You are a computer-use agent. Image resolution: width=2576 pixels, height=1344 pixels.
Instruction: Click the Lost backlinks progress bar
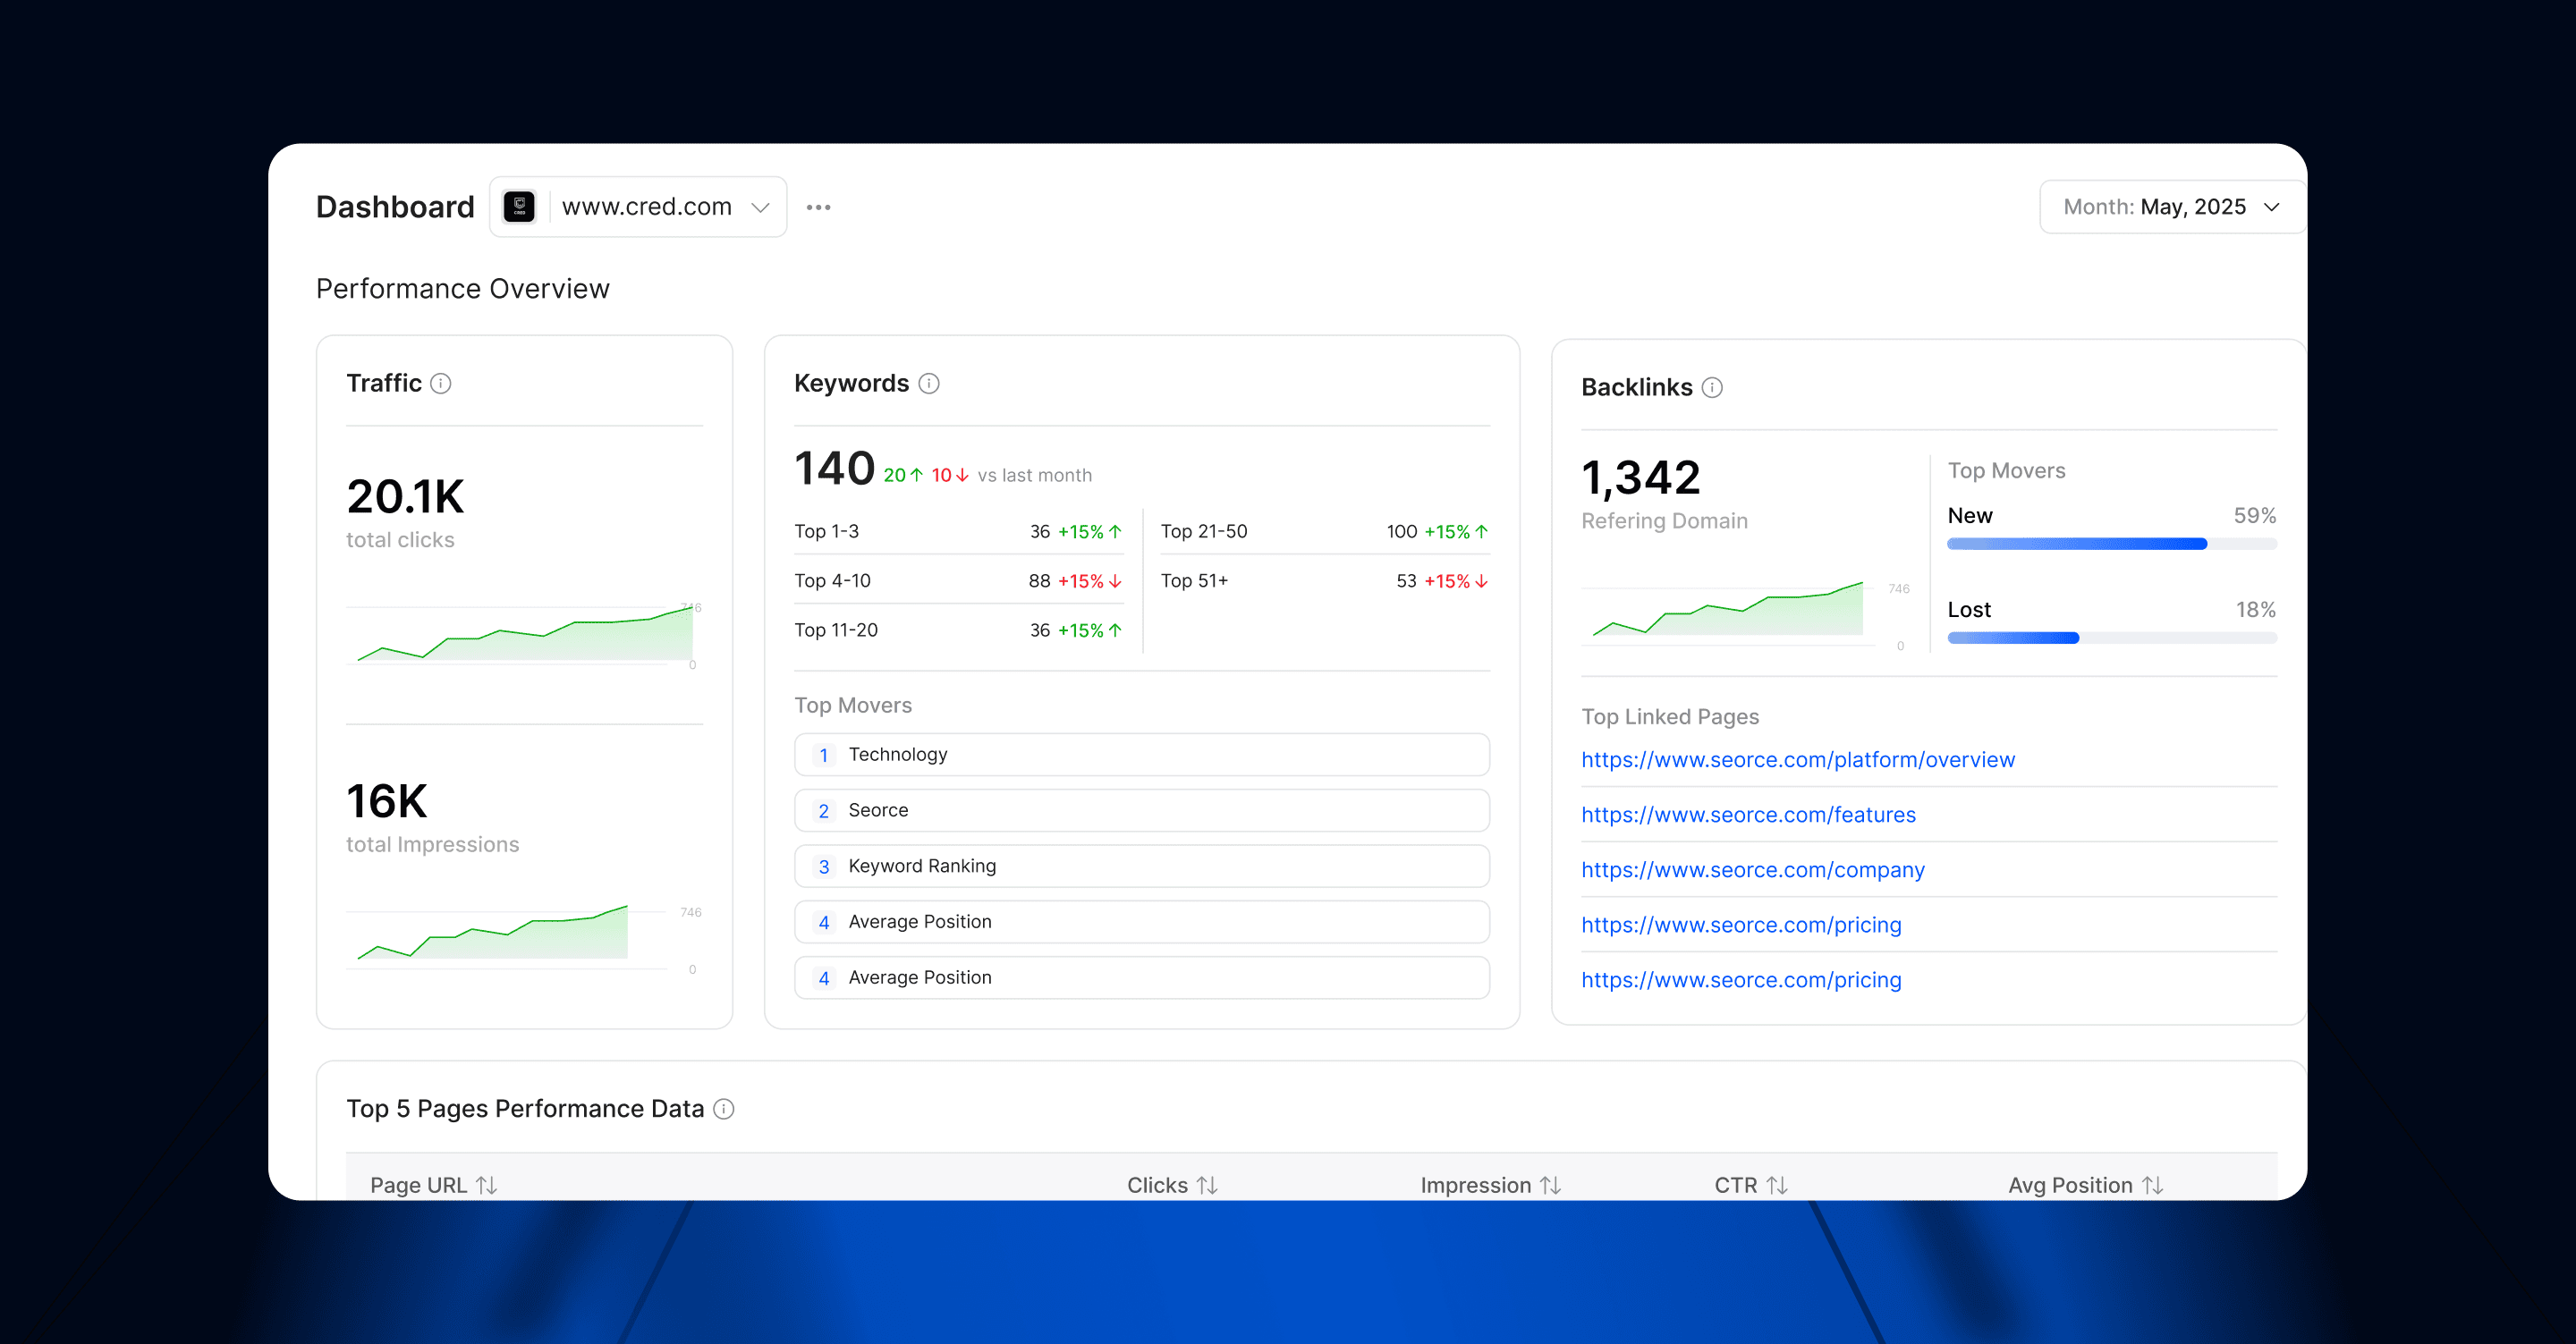tap(2111, 638)
